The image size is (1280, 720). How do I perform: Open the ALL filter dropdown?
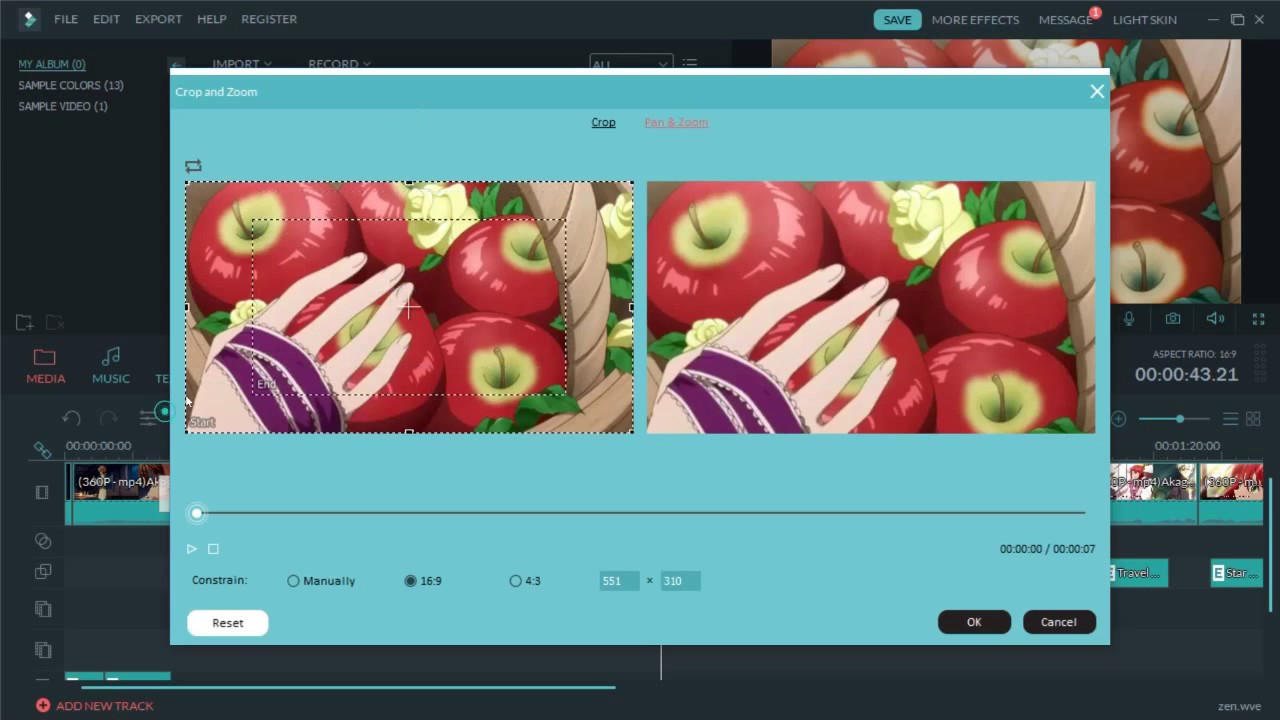coord(631,63)
